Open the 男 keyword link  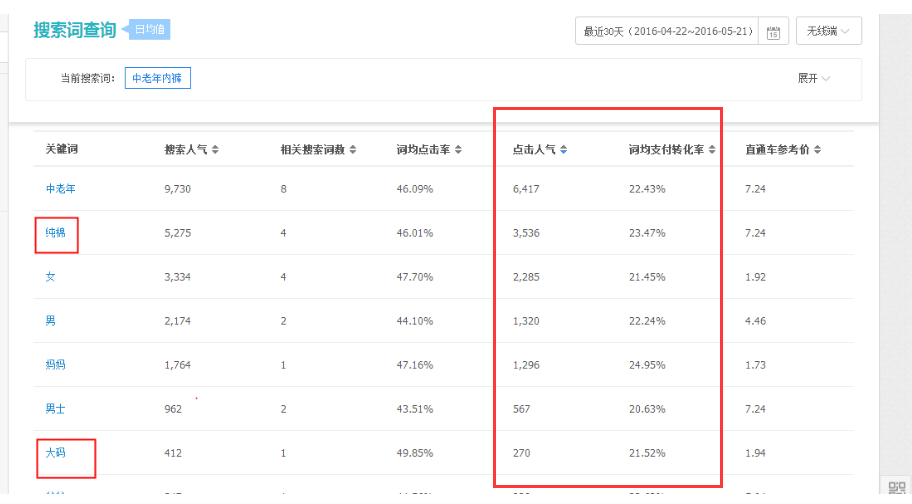pyautogui.click(x=51, y=320)
